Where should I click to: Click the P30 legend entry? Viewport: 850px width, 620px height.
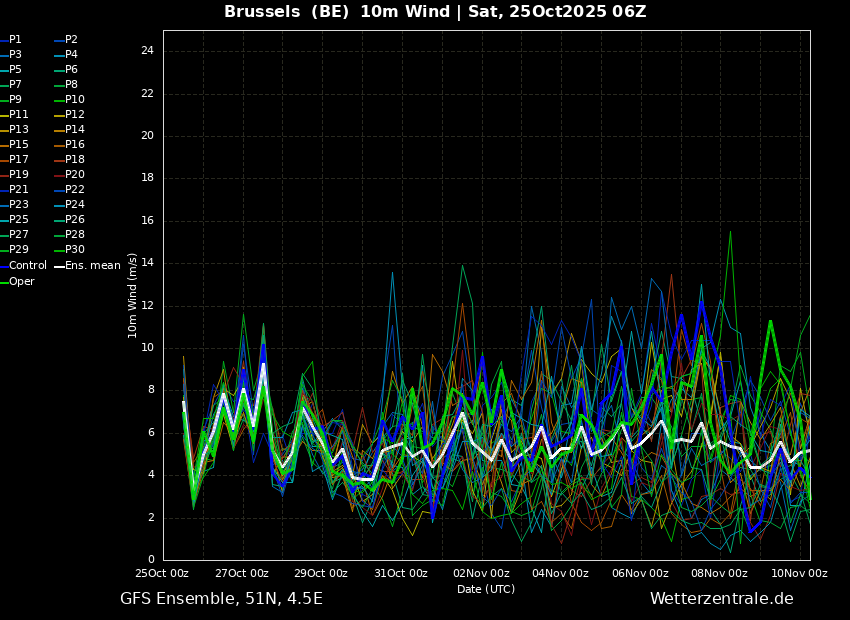click(x=70, y=249)
